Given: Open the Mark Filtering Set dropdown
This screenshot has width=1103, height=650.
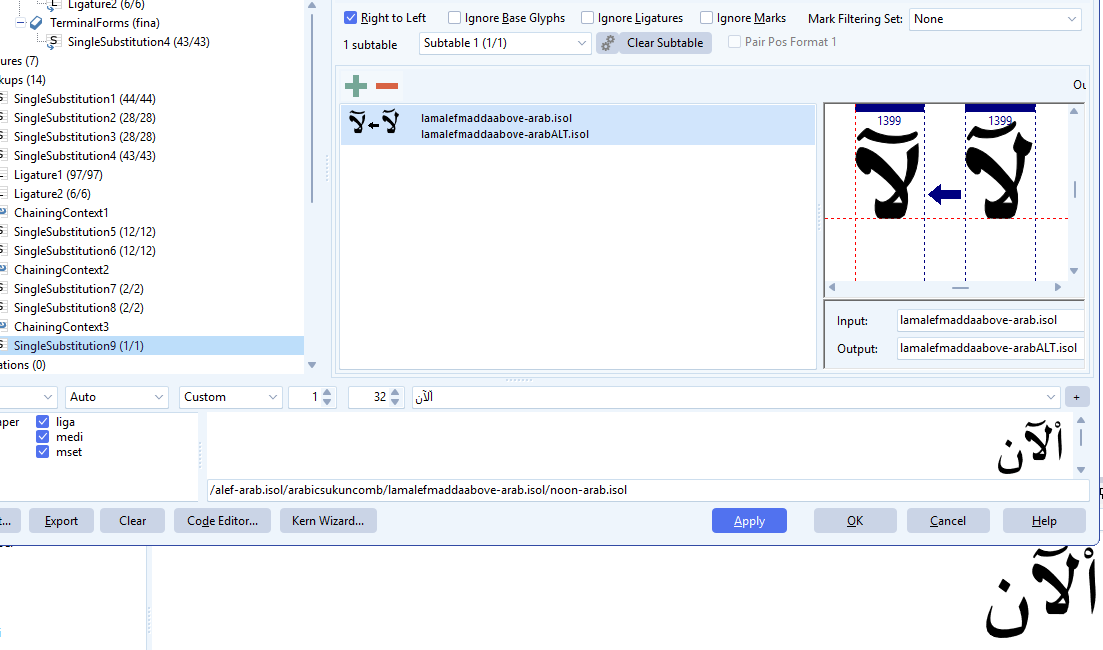Looking at the screenshot, I should [994, 19].
